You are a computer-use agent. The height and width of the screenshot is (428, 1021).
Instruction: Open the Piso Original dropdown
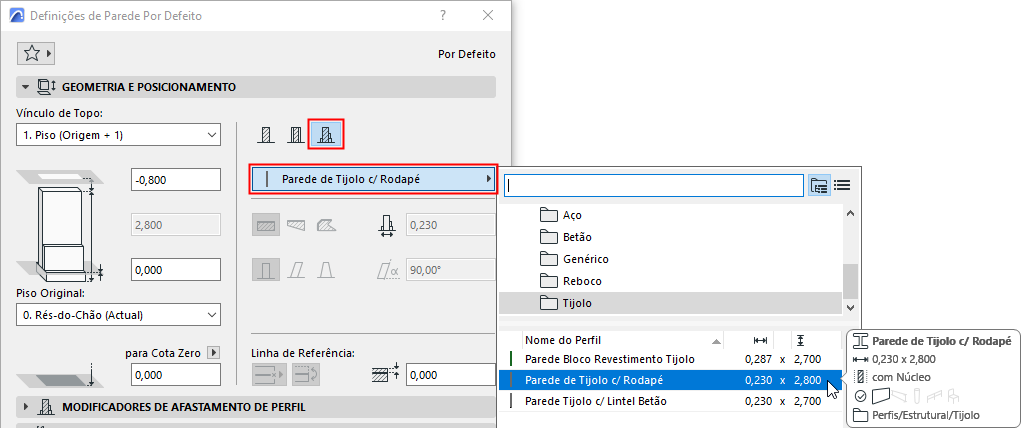tap(119, 315)
